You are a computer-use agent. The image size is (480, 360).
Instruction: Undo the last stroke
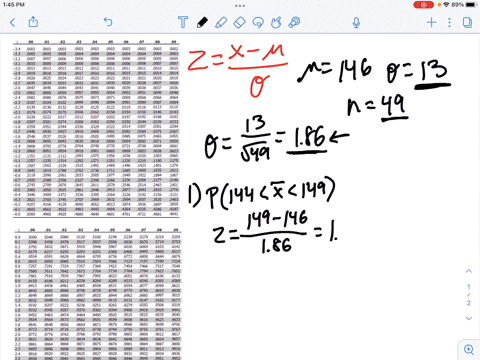click(x=108, y=22)
